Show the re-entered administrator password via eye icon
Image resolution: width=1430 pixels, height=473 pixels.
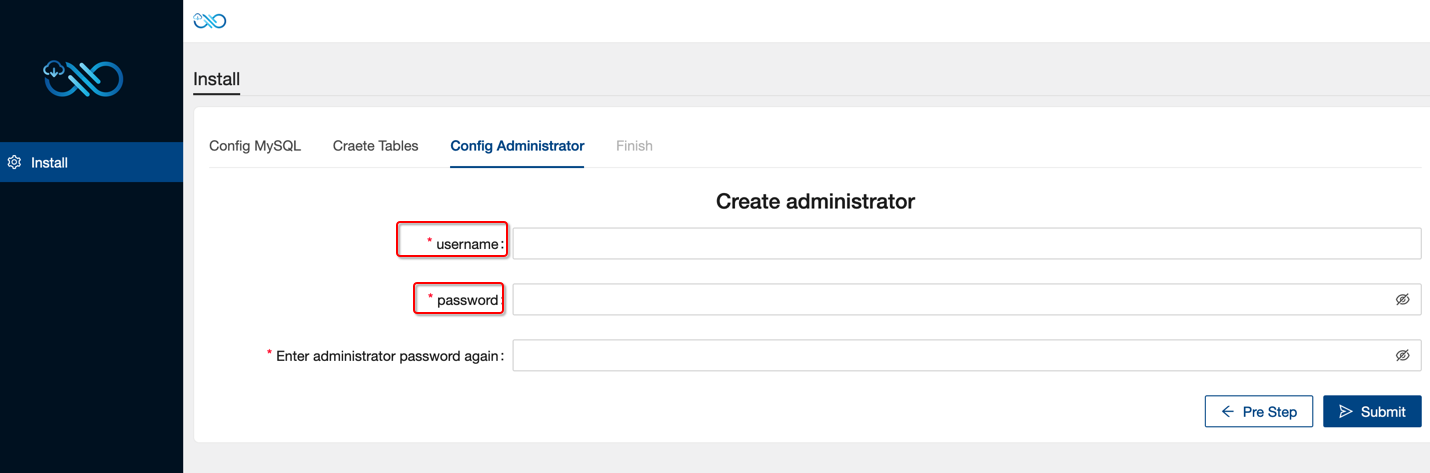(x=1402, y=356)
